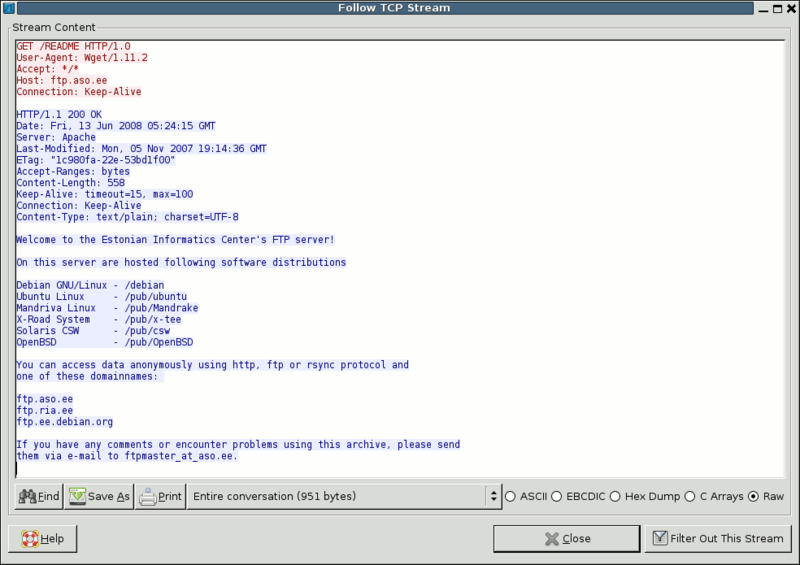Click the 'OpenBSD - /pub/OpenBSD' line
The height and width of the screenshot is (565, 800).
[x=105, y=342]
